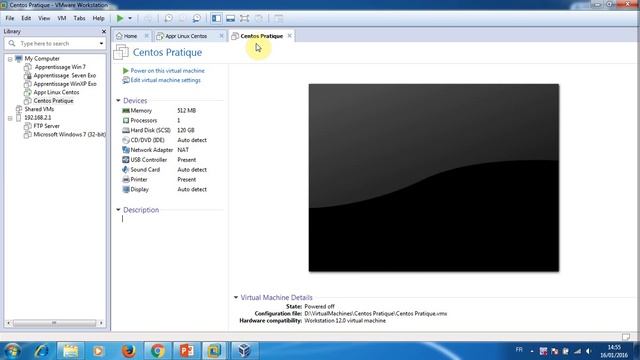Collapse the 192.168.2.1 tree node
640x360 pixels.
(10, 118)
